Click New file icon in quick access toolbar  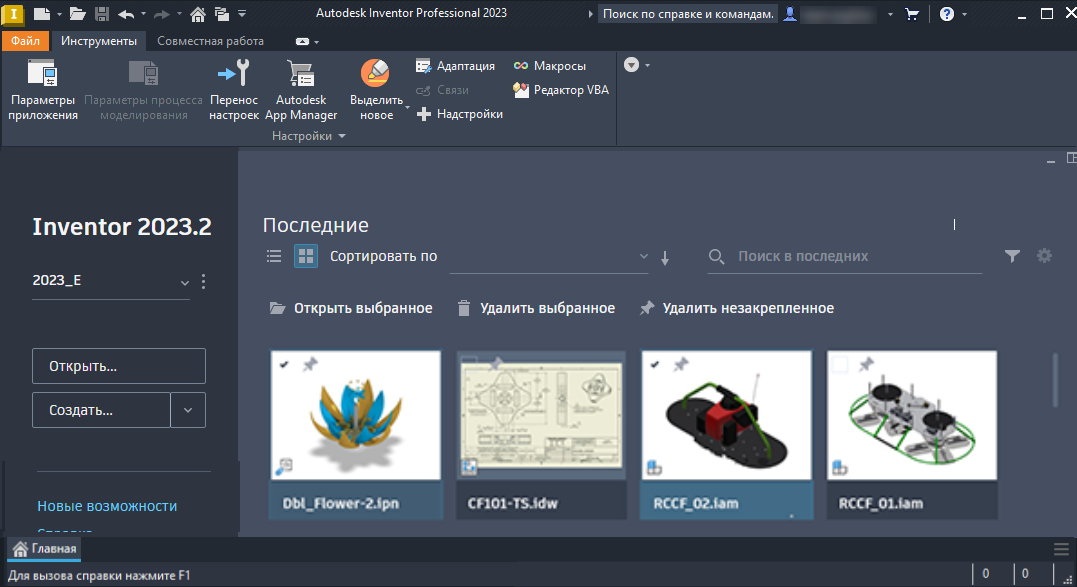click(42, 14)
